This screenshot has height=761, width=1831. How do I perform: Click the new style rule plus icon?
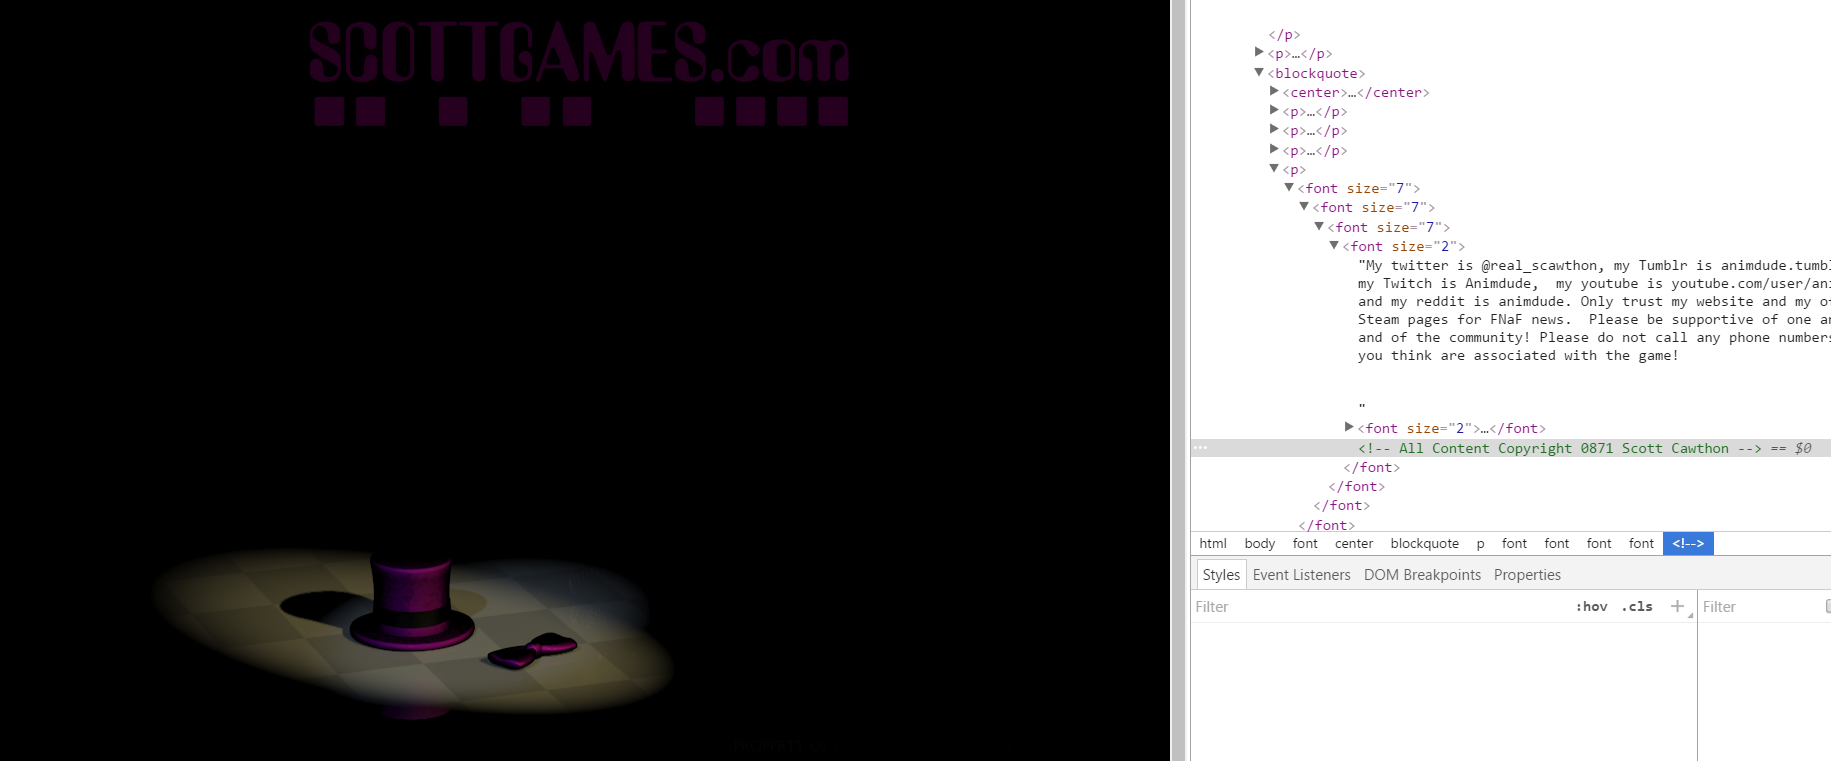(1677, 606)
